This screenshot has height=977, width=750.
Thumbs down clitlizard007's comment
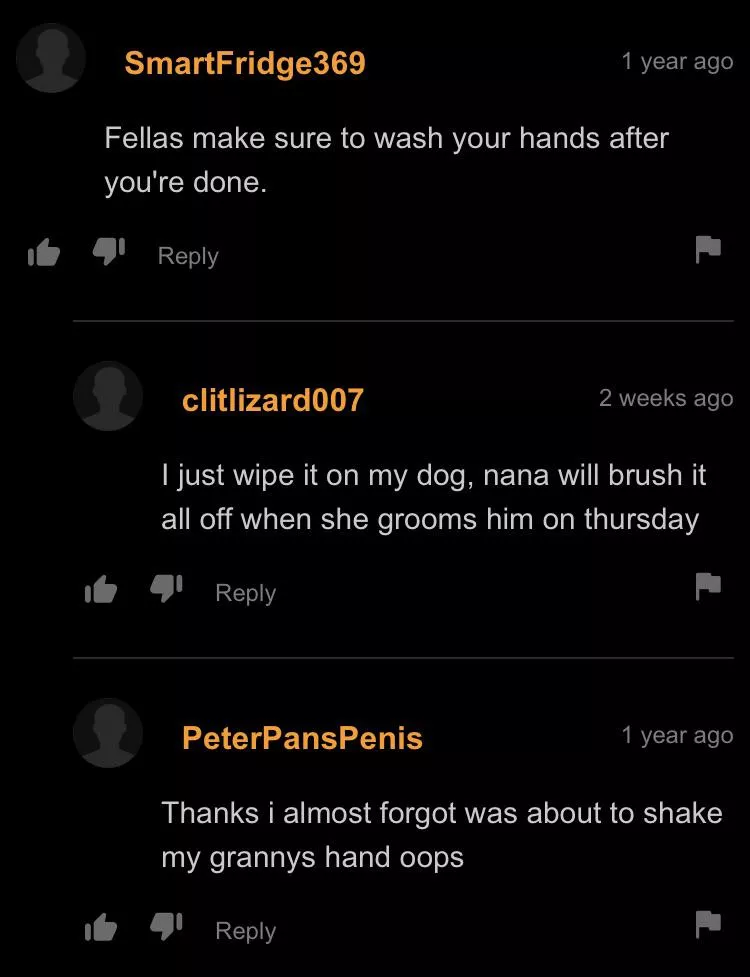[x=166, y=589]
